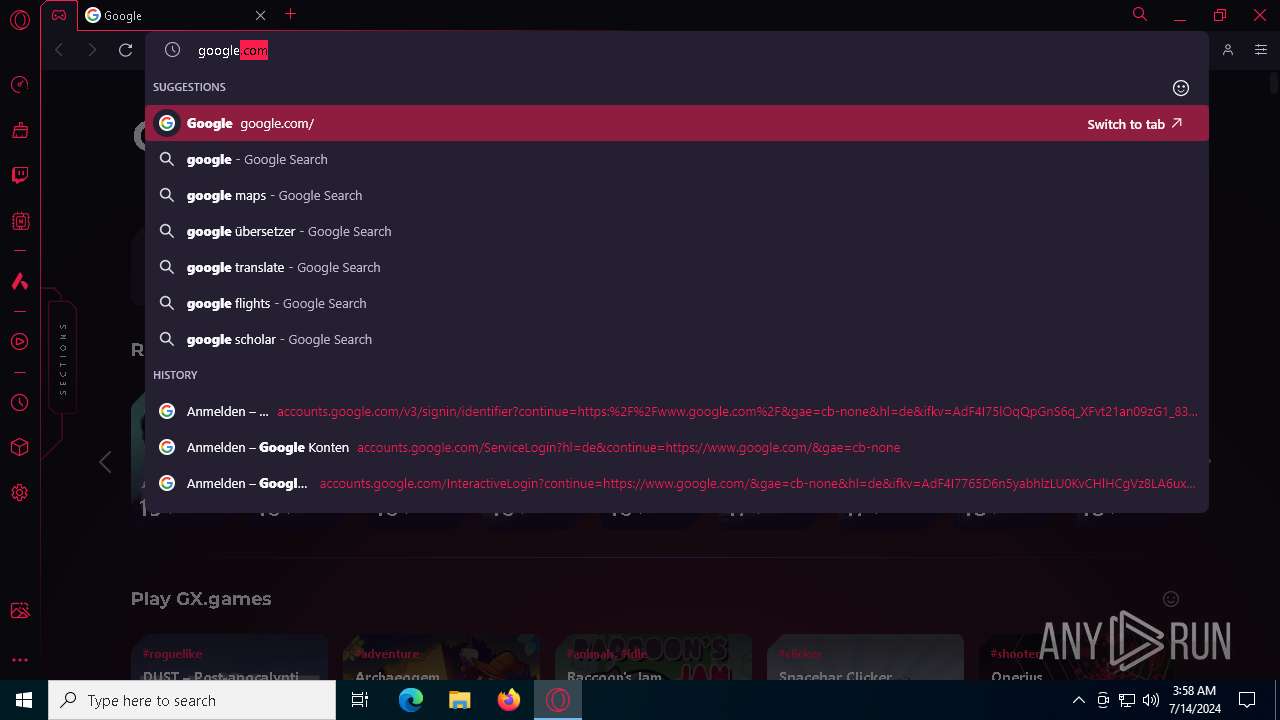Close the Google tab
The height and width of the screenshot is (720, 1280).
pos(260,15)
